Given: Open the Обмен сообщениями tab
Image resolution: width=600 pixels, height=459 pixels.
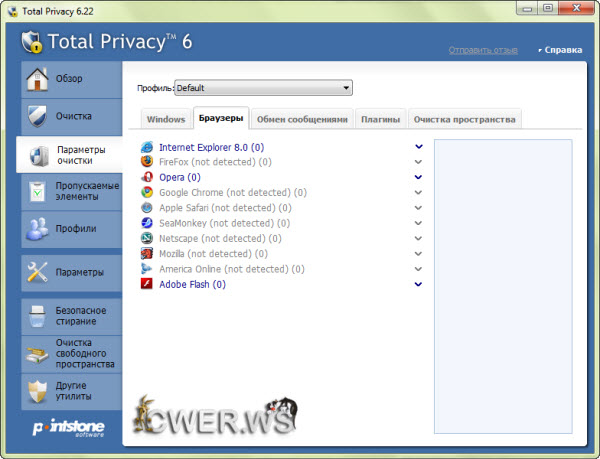Looking at the screenshot, I should tap(302, 119).
